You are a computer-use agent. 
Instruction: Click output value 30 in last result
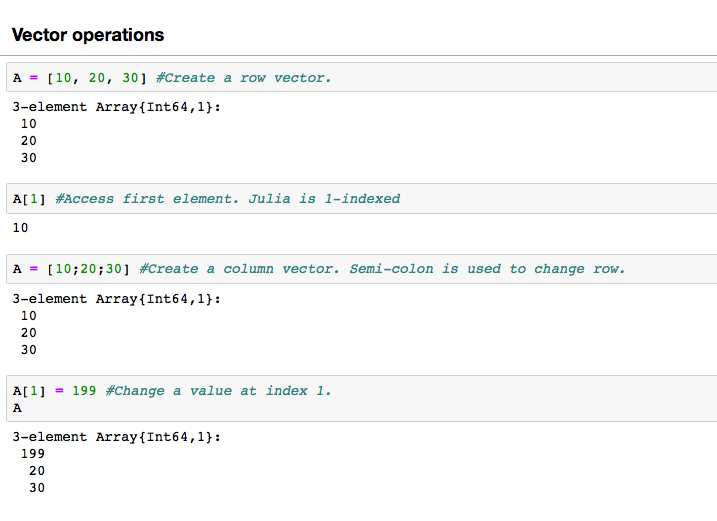(x=37, y=488)
